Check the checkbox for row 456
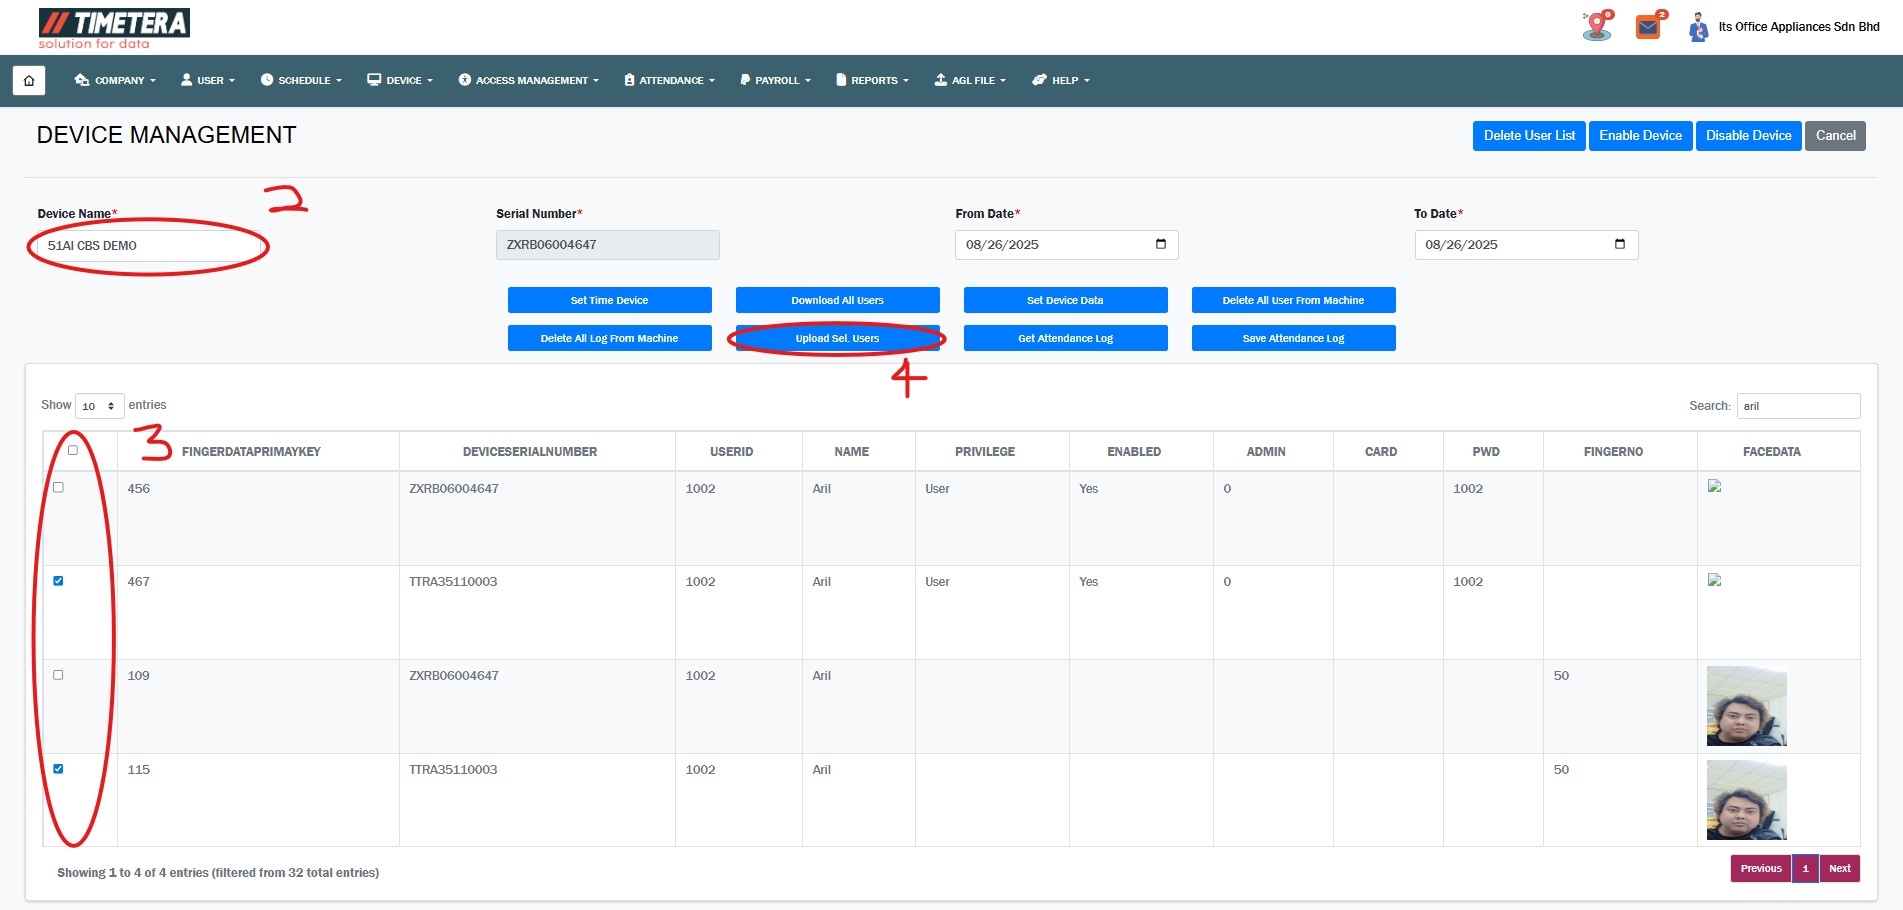The height and width of the screenshot is (910, 1903). click(58, 487)
